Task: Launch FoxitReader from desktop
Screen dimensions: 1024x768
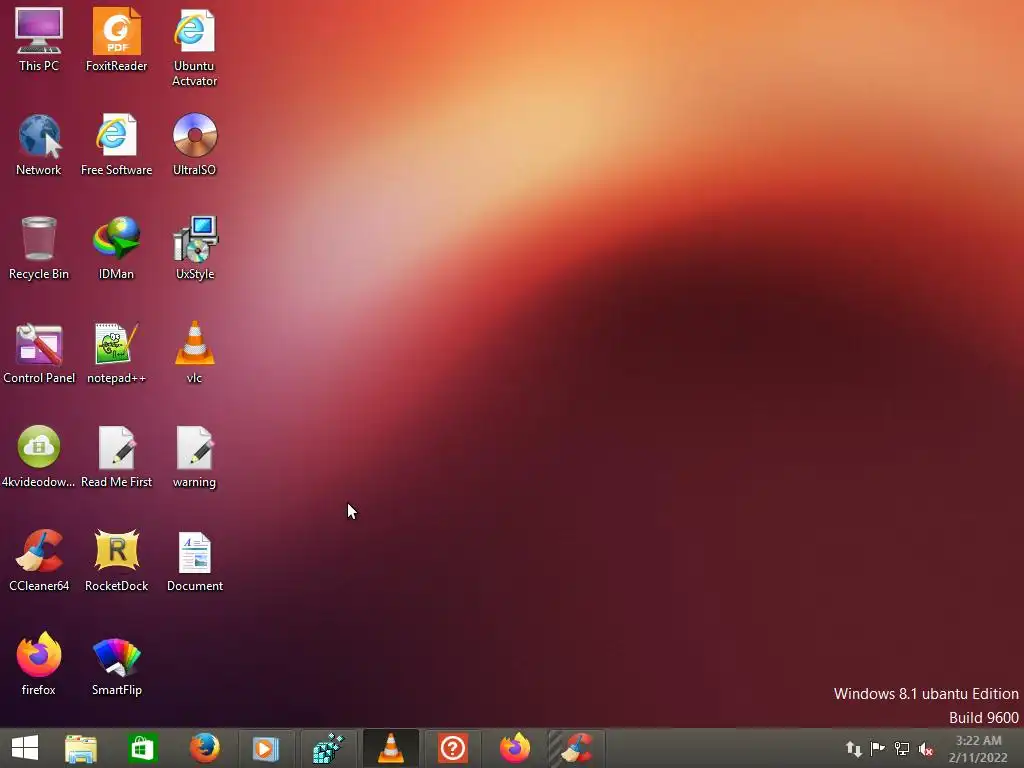Action: click(x=116, y=39)
